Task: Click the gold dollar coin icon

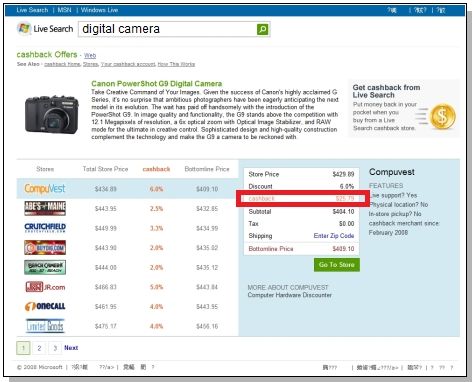Action: pyautogui.click(x=442, y=117)
